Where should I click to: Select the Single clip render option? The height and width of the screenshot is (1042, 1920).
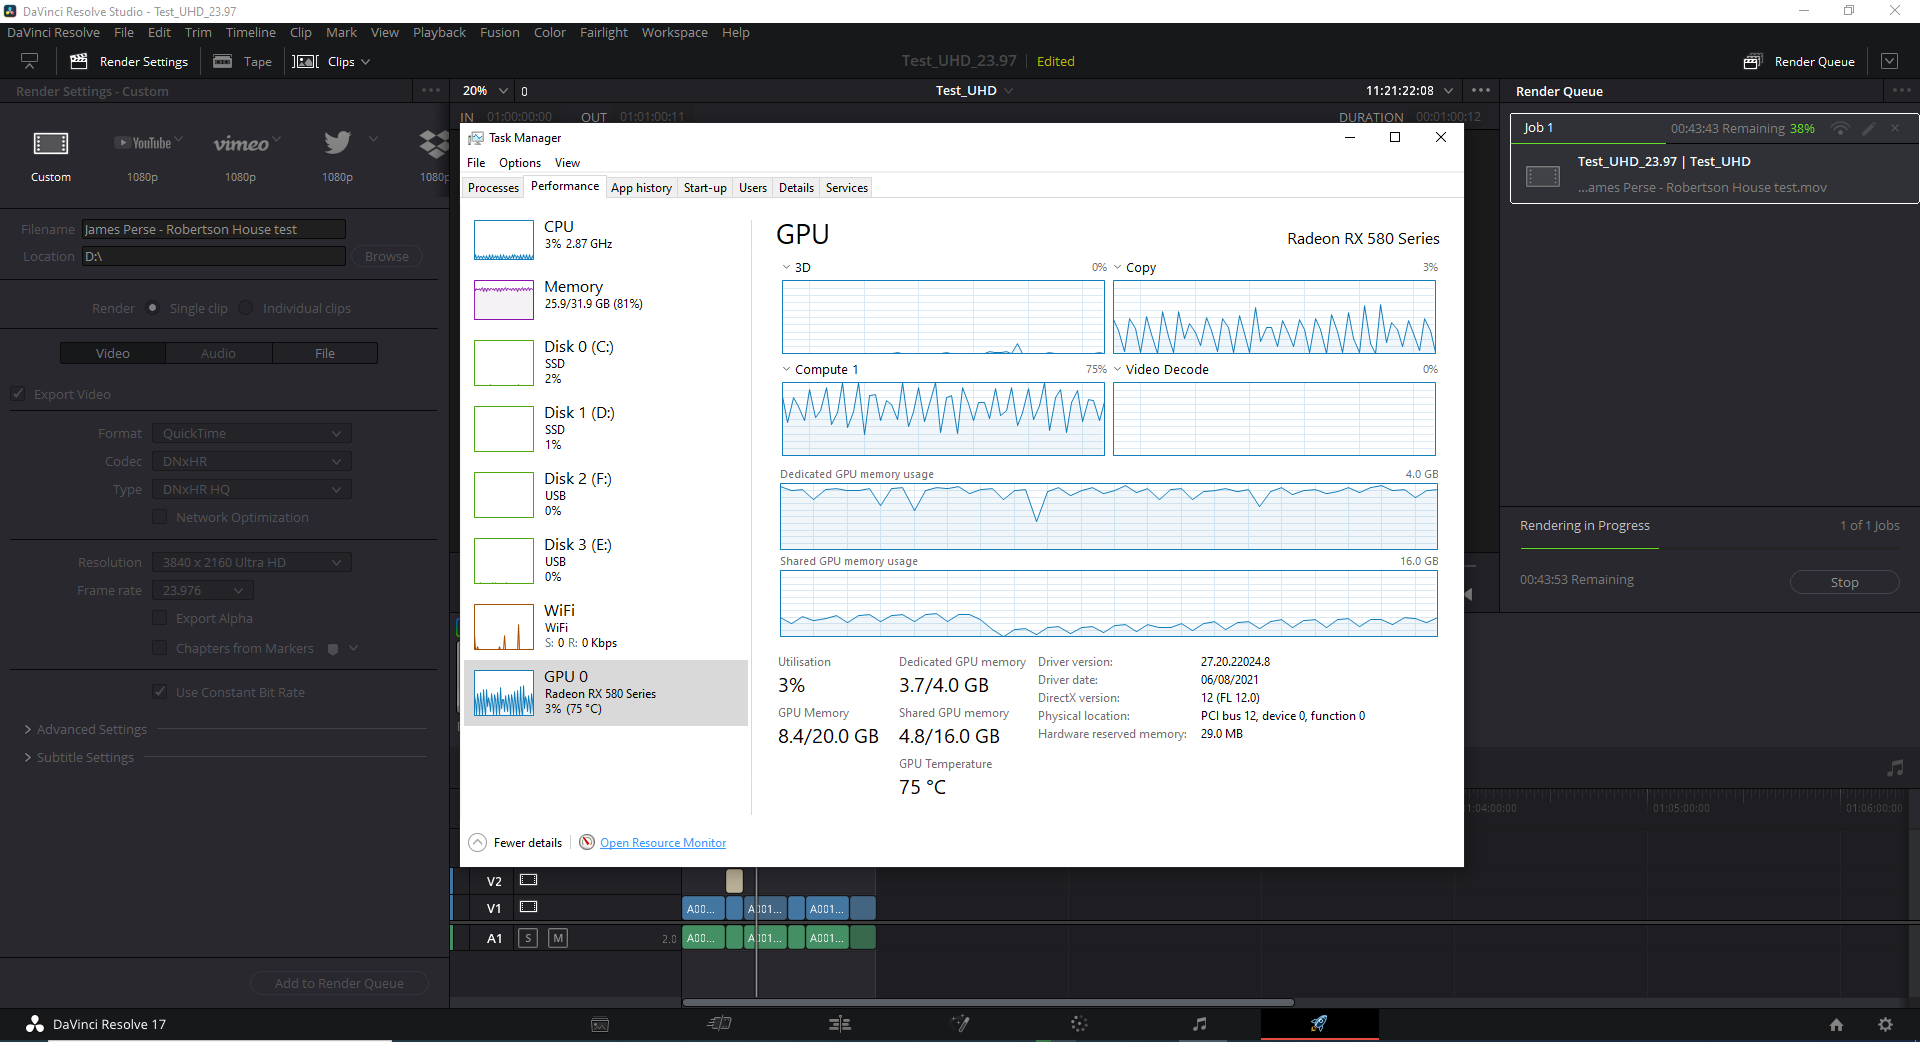[152, 308]
